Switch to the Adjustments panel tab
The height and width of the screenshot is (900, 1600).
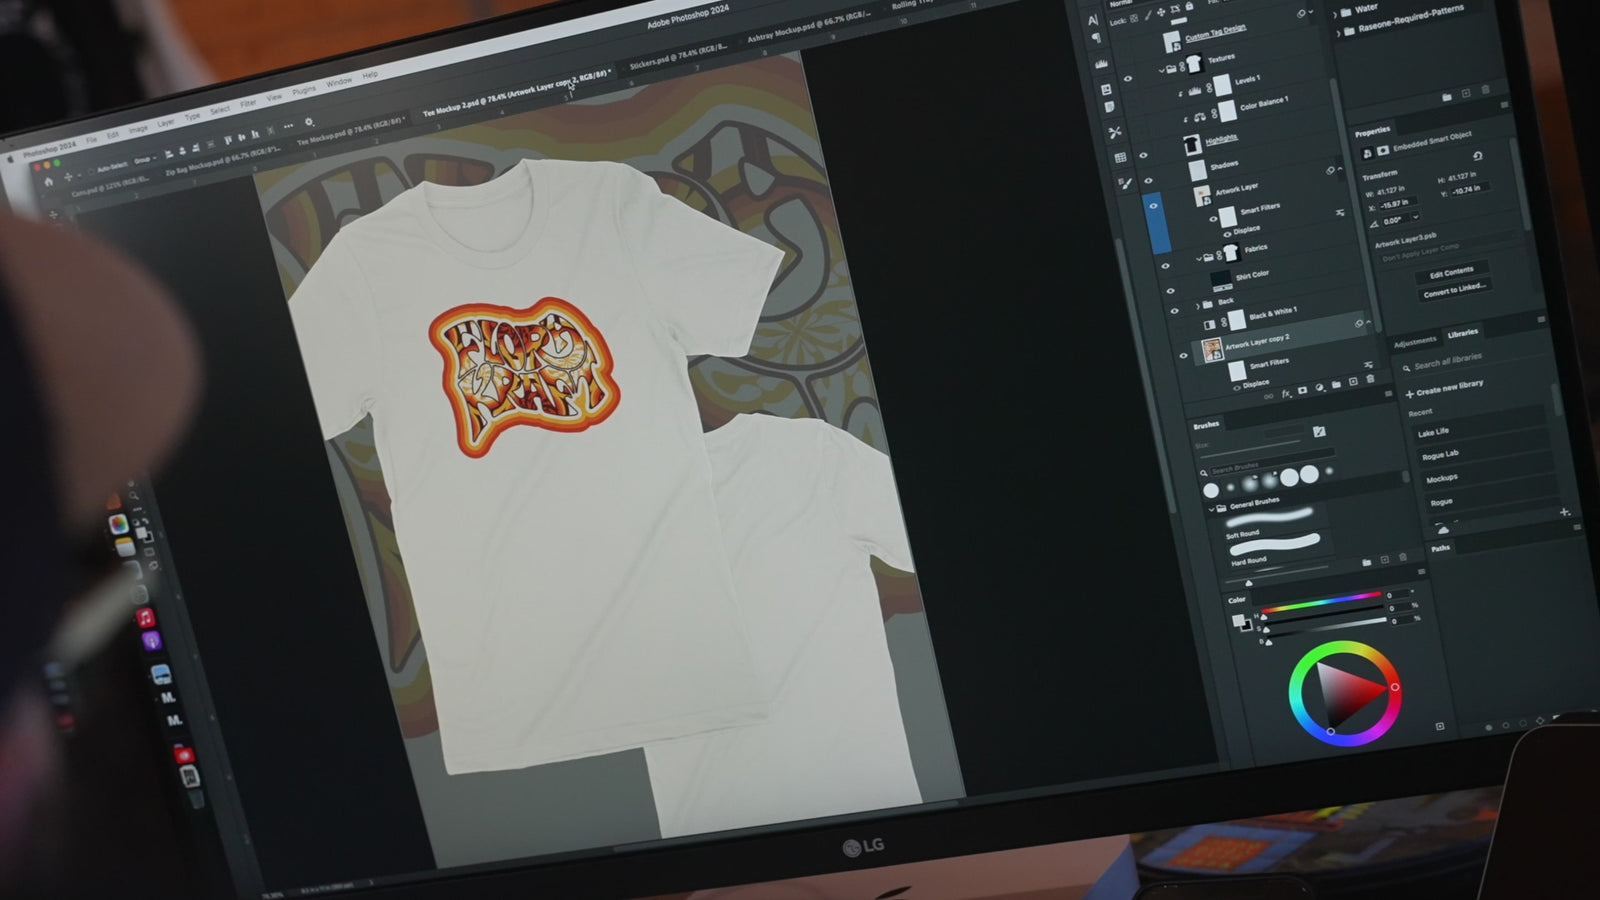[1414, 342]
